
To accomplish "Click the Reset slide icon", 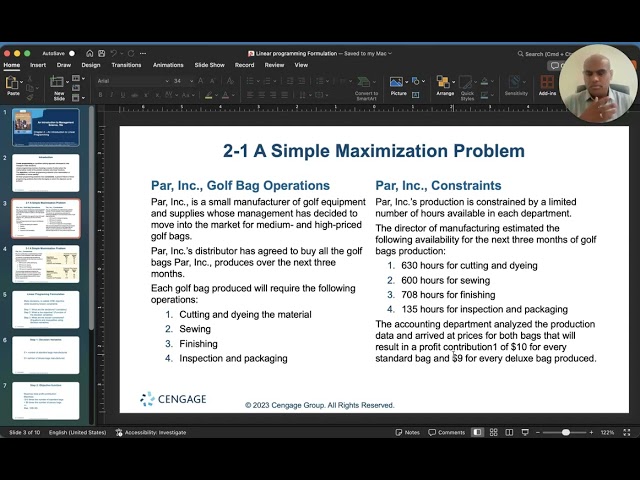I will (x=76, y=88).
